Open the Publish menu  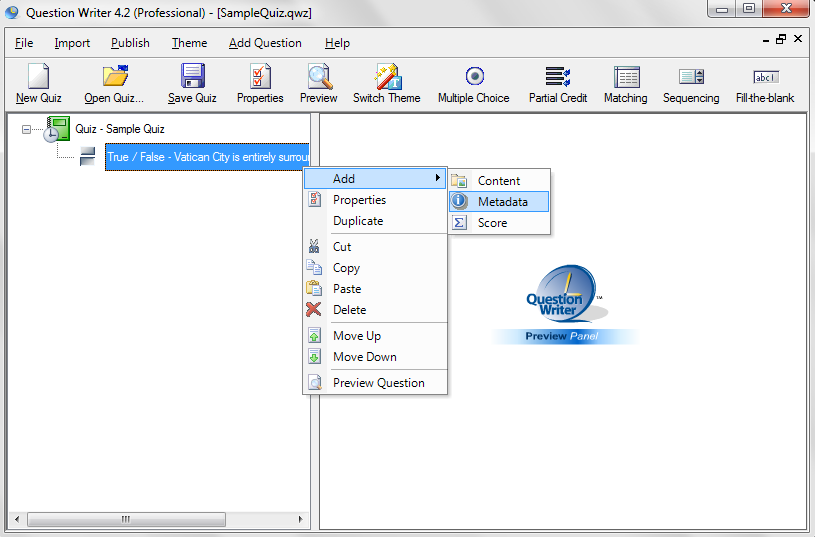130,43
